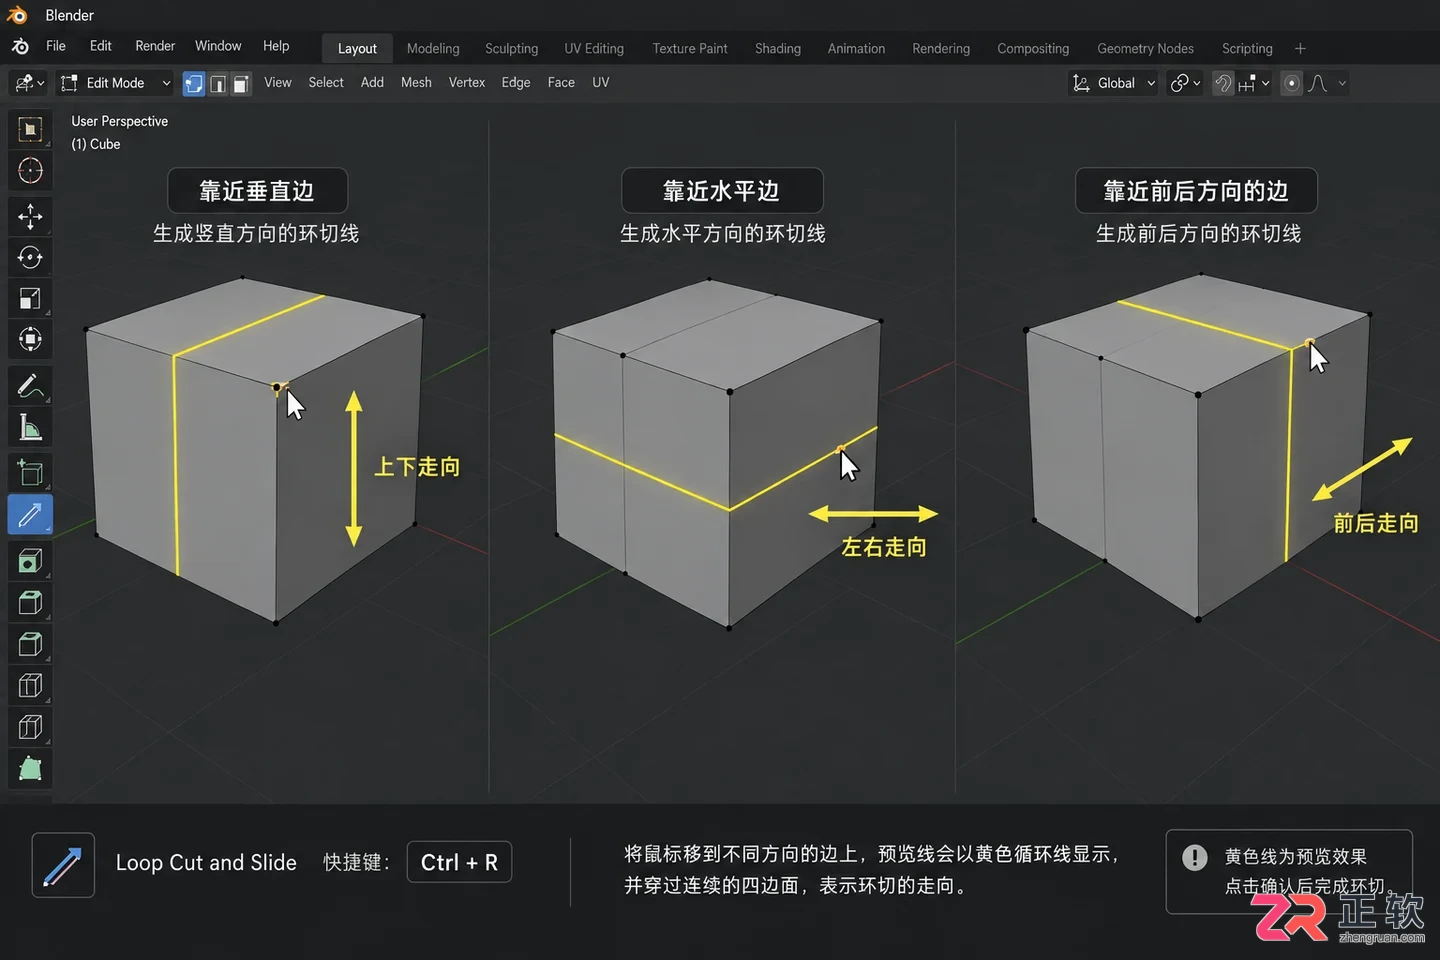Select the Bevel tool

pyautogui.click(x=30, y=644)
